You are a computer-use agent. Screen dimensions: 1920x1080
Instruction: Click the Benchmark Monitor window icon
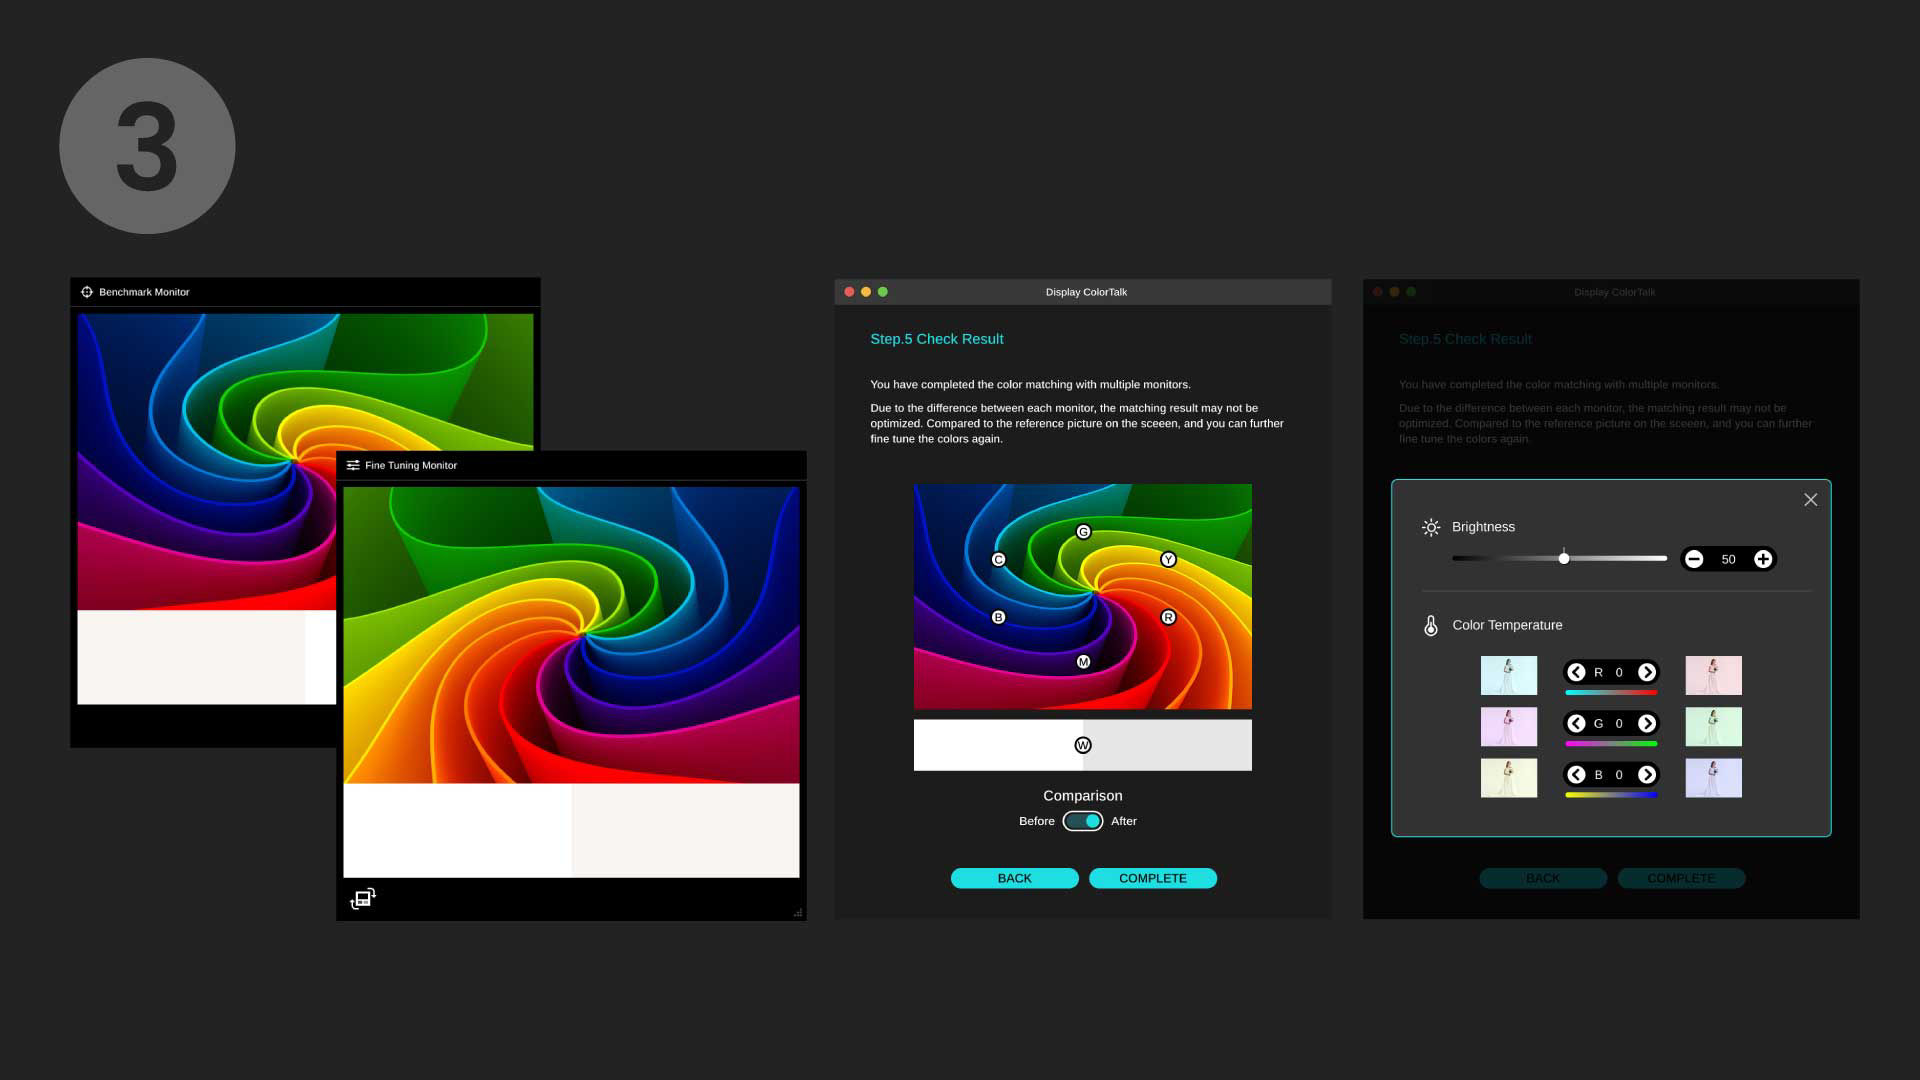(x=88, y=291)
